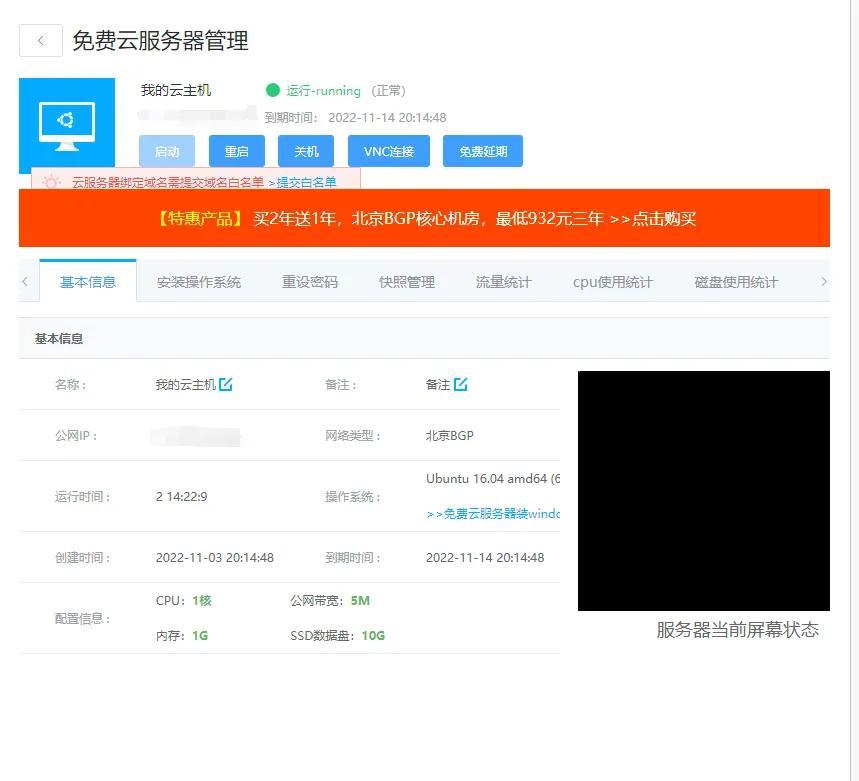
Task: Click the black server screen preview
Action: tap(704, 491)
